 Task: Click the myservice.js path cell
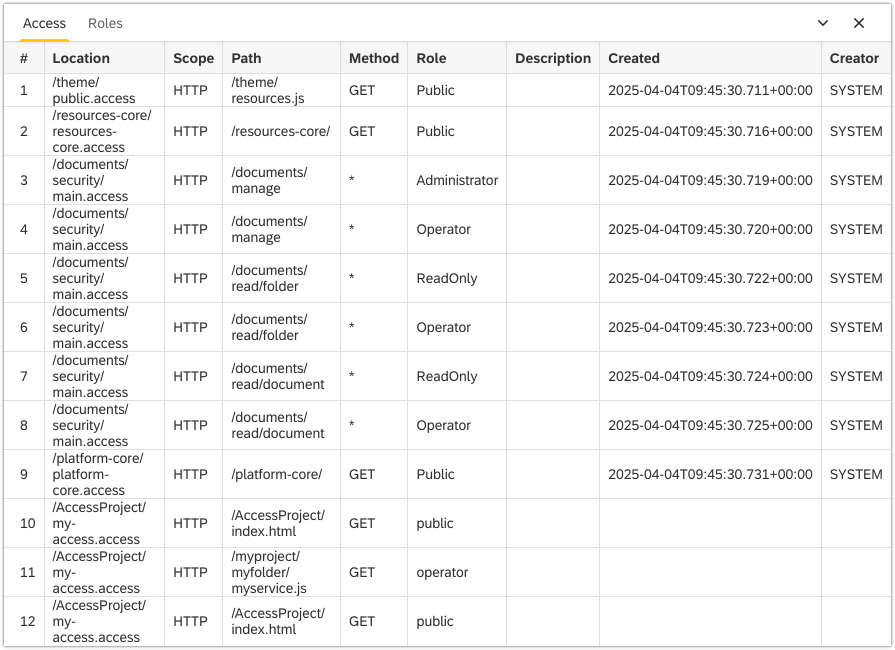281,572
